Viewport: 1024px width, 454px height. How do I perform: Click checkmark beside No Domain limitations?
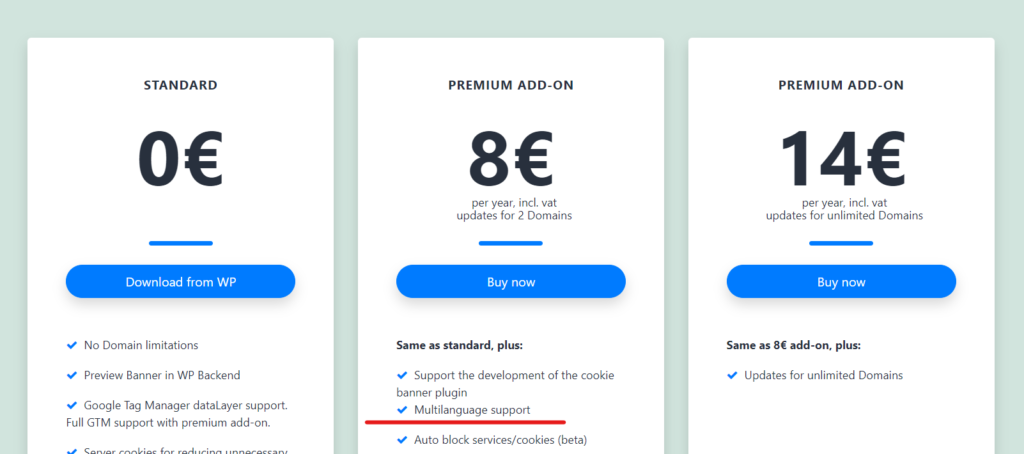pos(72,345)
